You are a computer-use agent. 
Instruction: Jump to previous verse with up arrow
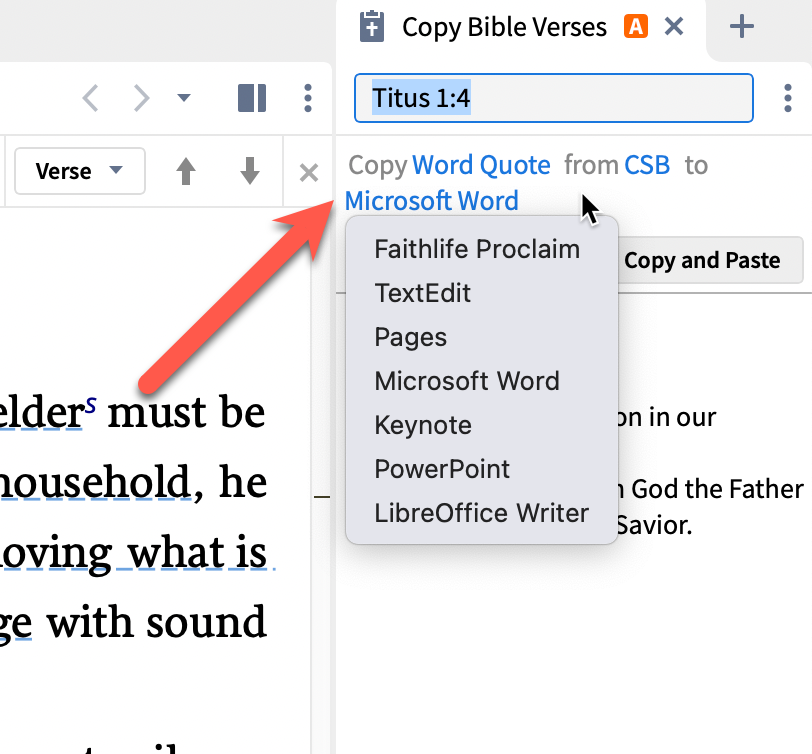tap(186, 171)
